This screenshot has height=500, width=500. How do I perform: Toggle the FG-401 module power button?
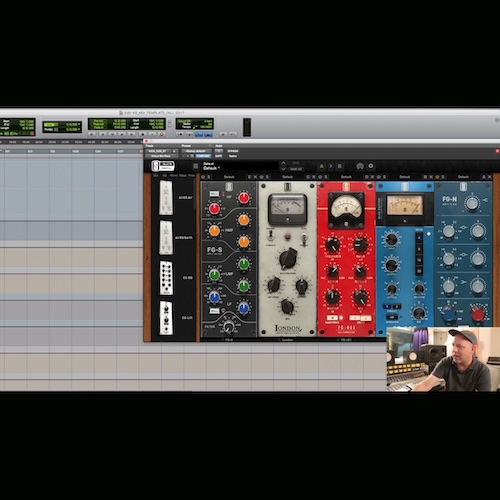[320, 177]
